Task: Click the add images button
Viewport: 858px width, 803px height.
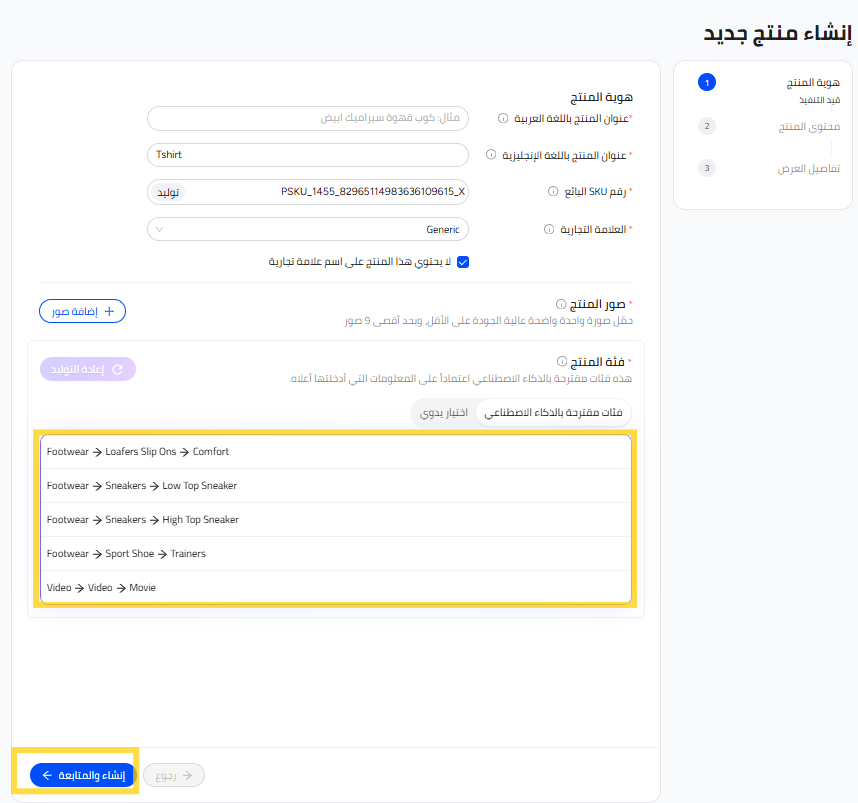Action: coord(83,311)
